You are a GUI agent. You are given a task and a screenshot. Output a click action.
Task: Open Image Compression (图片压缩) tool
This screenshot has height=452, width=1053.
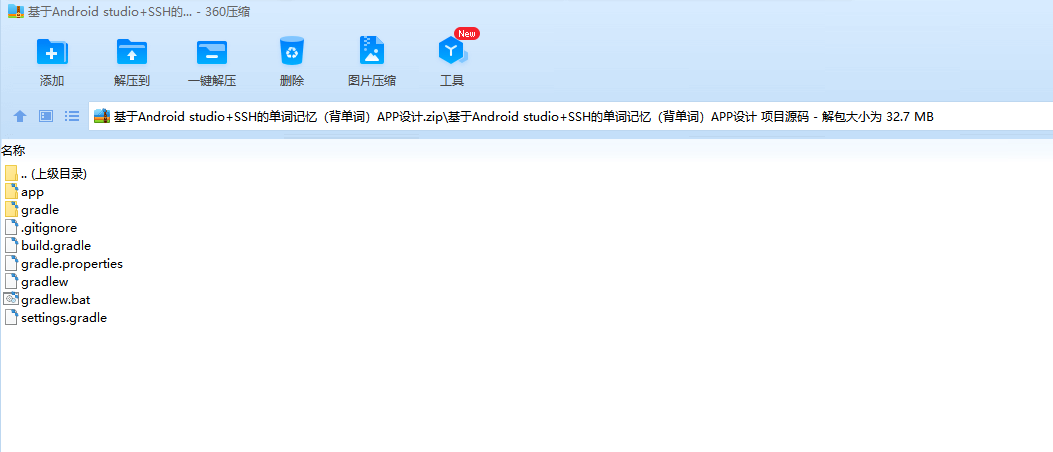click(x=371, y=51)
